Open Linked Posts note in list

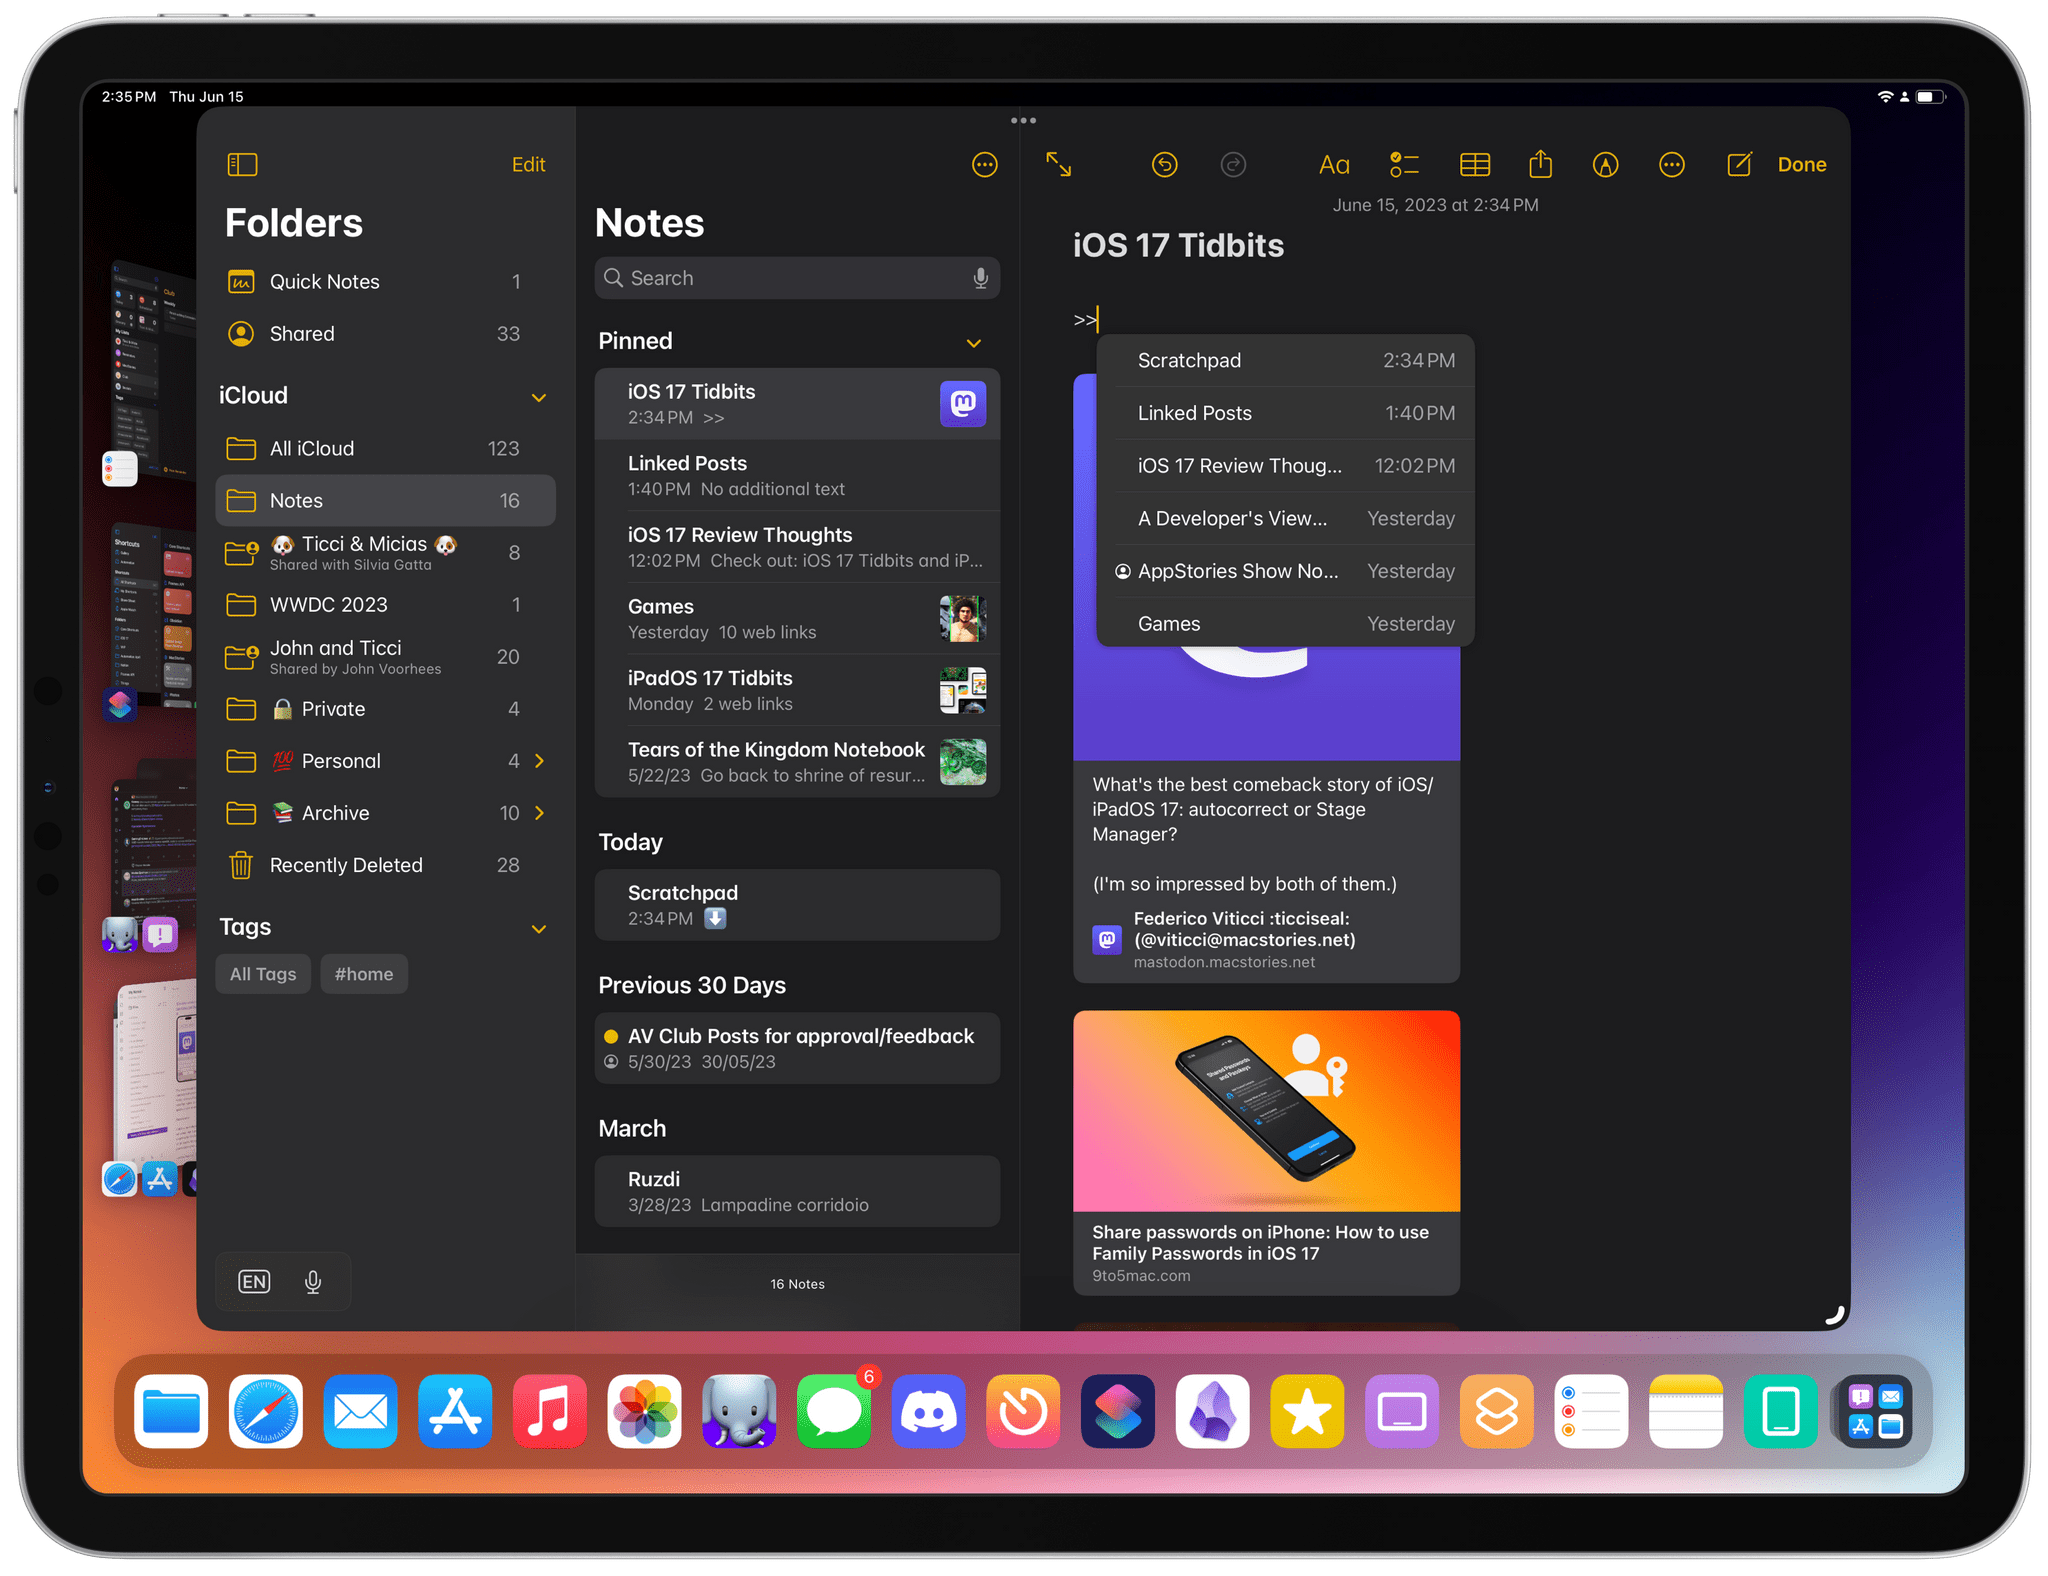coord(797,476)
